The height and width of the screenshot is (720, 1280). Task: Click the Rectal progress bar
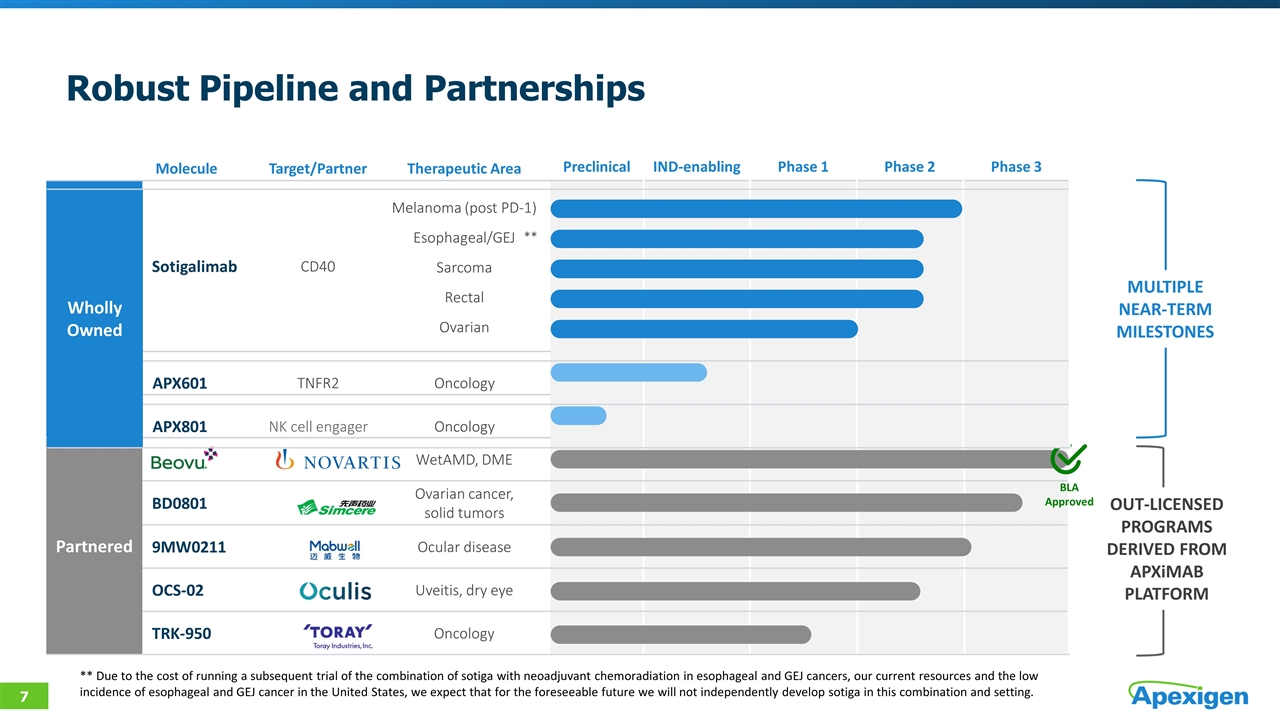[x=737, y=298]
